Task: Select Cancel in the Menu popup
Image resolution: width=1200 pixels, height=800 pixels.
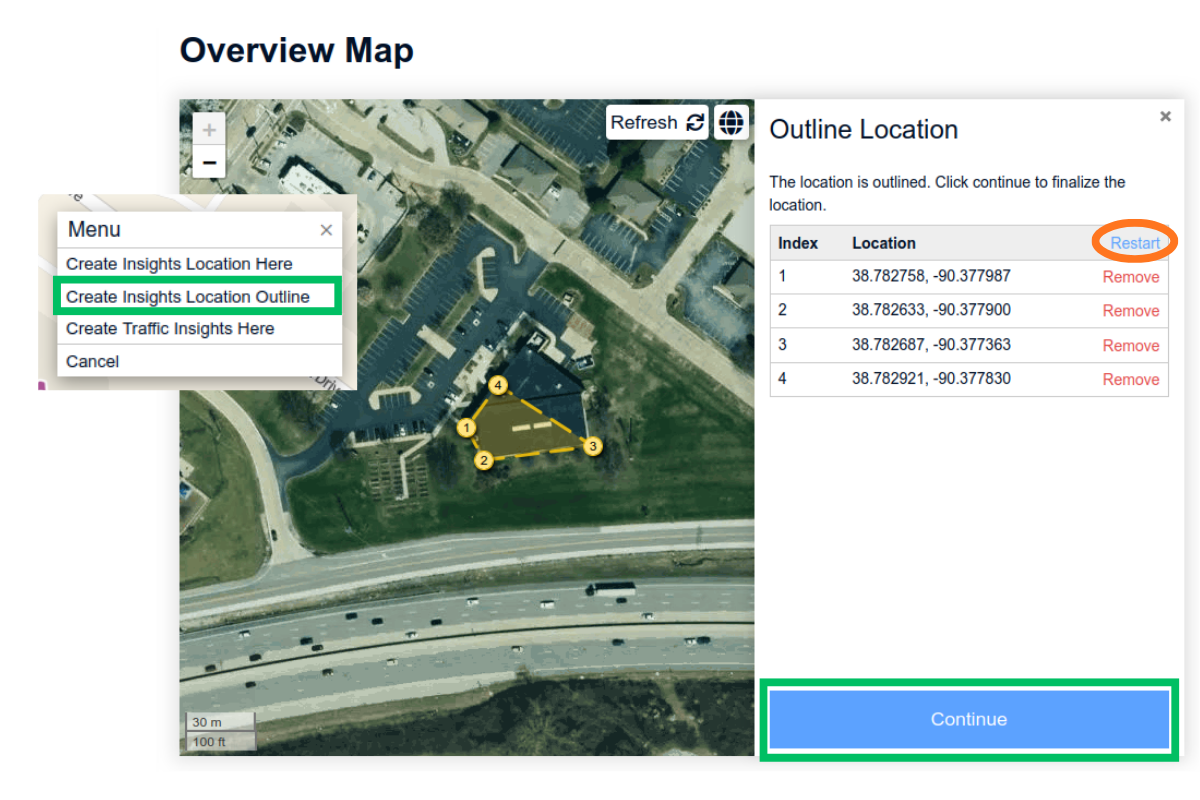Action: pyautogui.click(x=92, y=361)
